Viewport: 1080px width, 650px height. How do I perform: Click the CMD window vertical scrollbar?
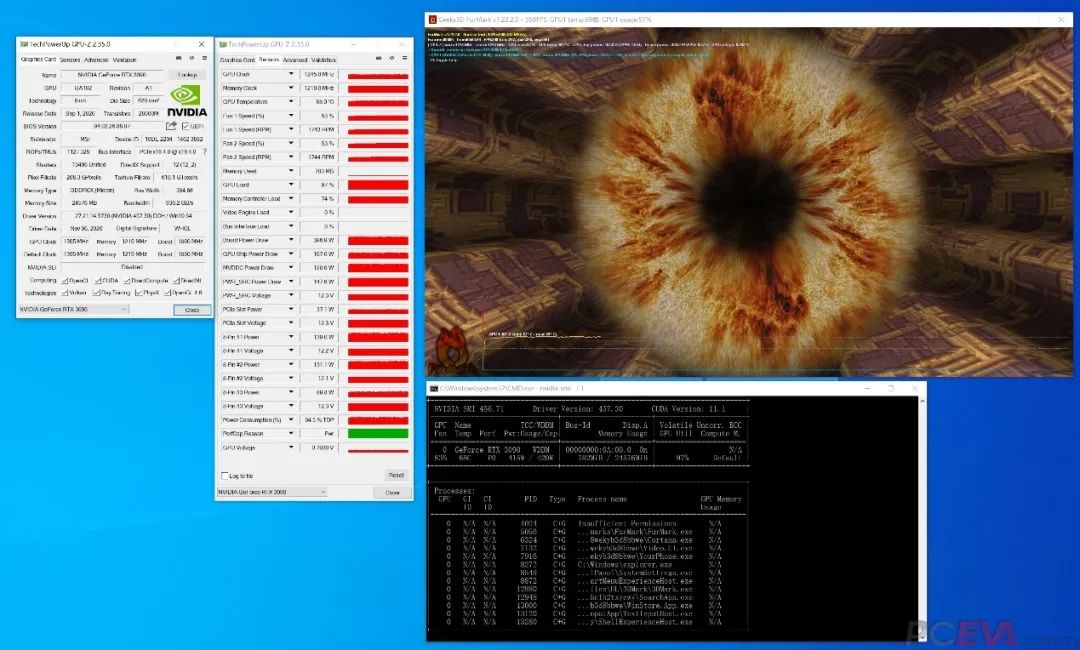922,518
